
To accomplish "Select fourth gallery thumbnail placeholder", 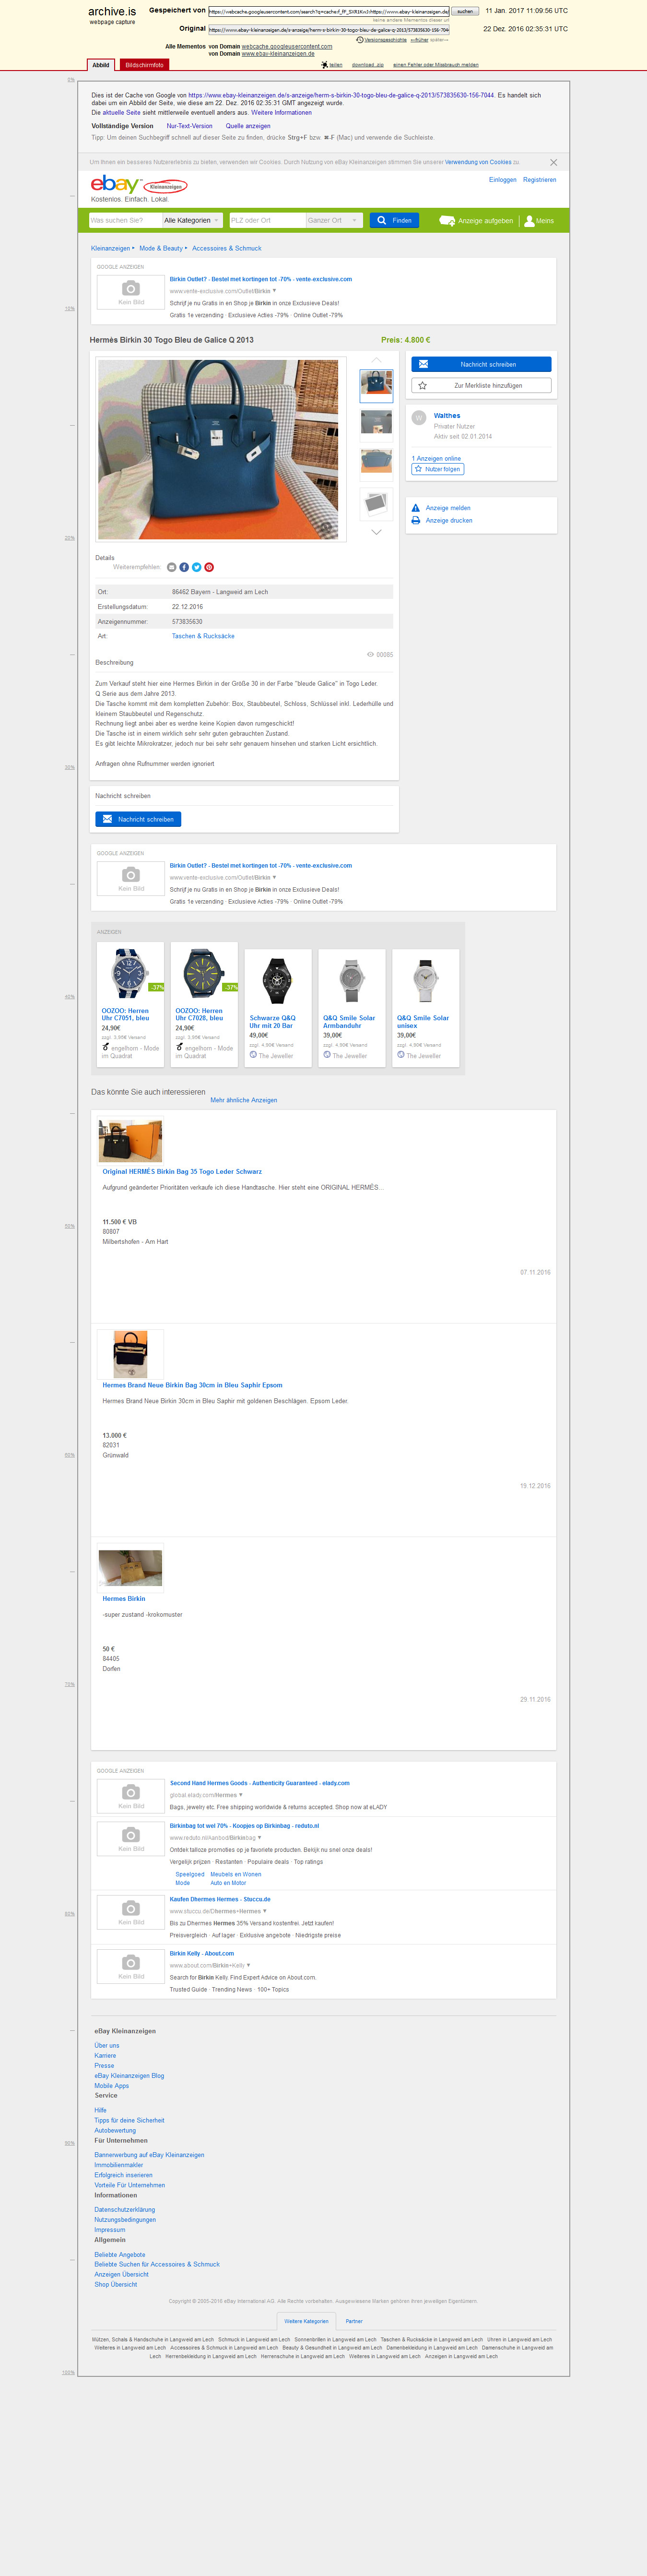I will click(x=376, y=504).
